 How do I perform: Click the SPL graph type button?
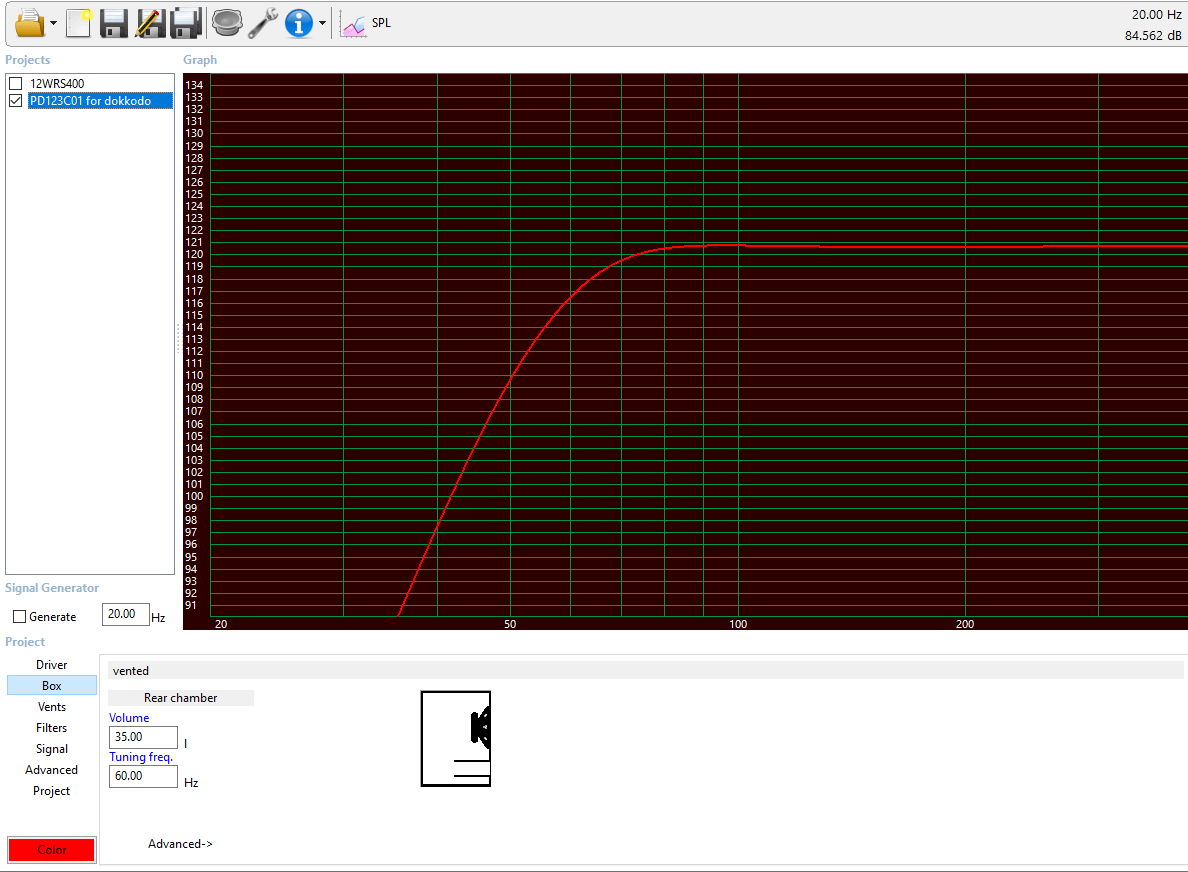point(366,23)
